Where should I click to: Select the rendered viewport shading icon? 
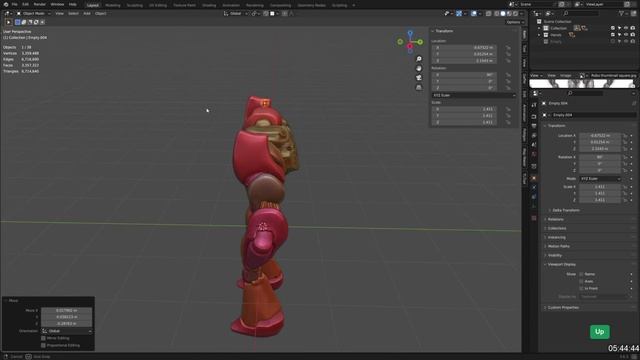coord(515,13)
